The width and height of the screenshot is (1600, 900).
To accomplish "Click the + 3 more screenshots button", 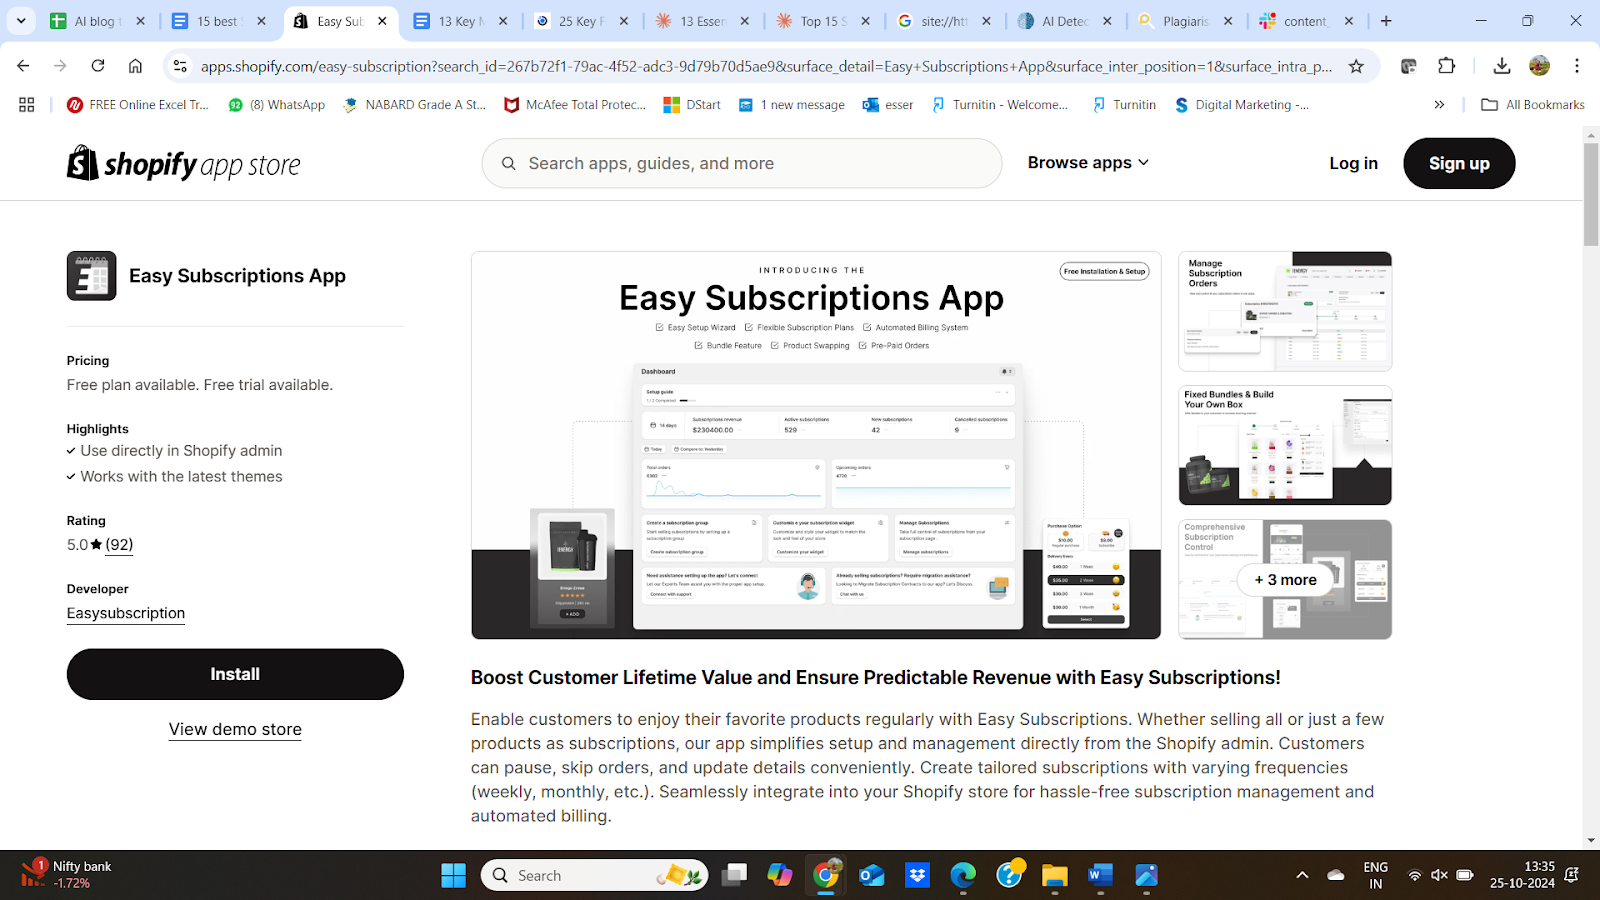I will click(1285, 580).
